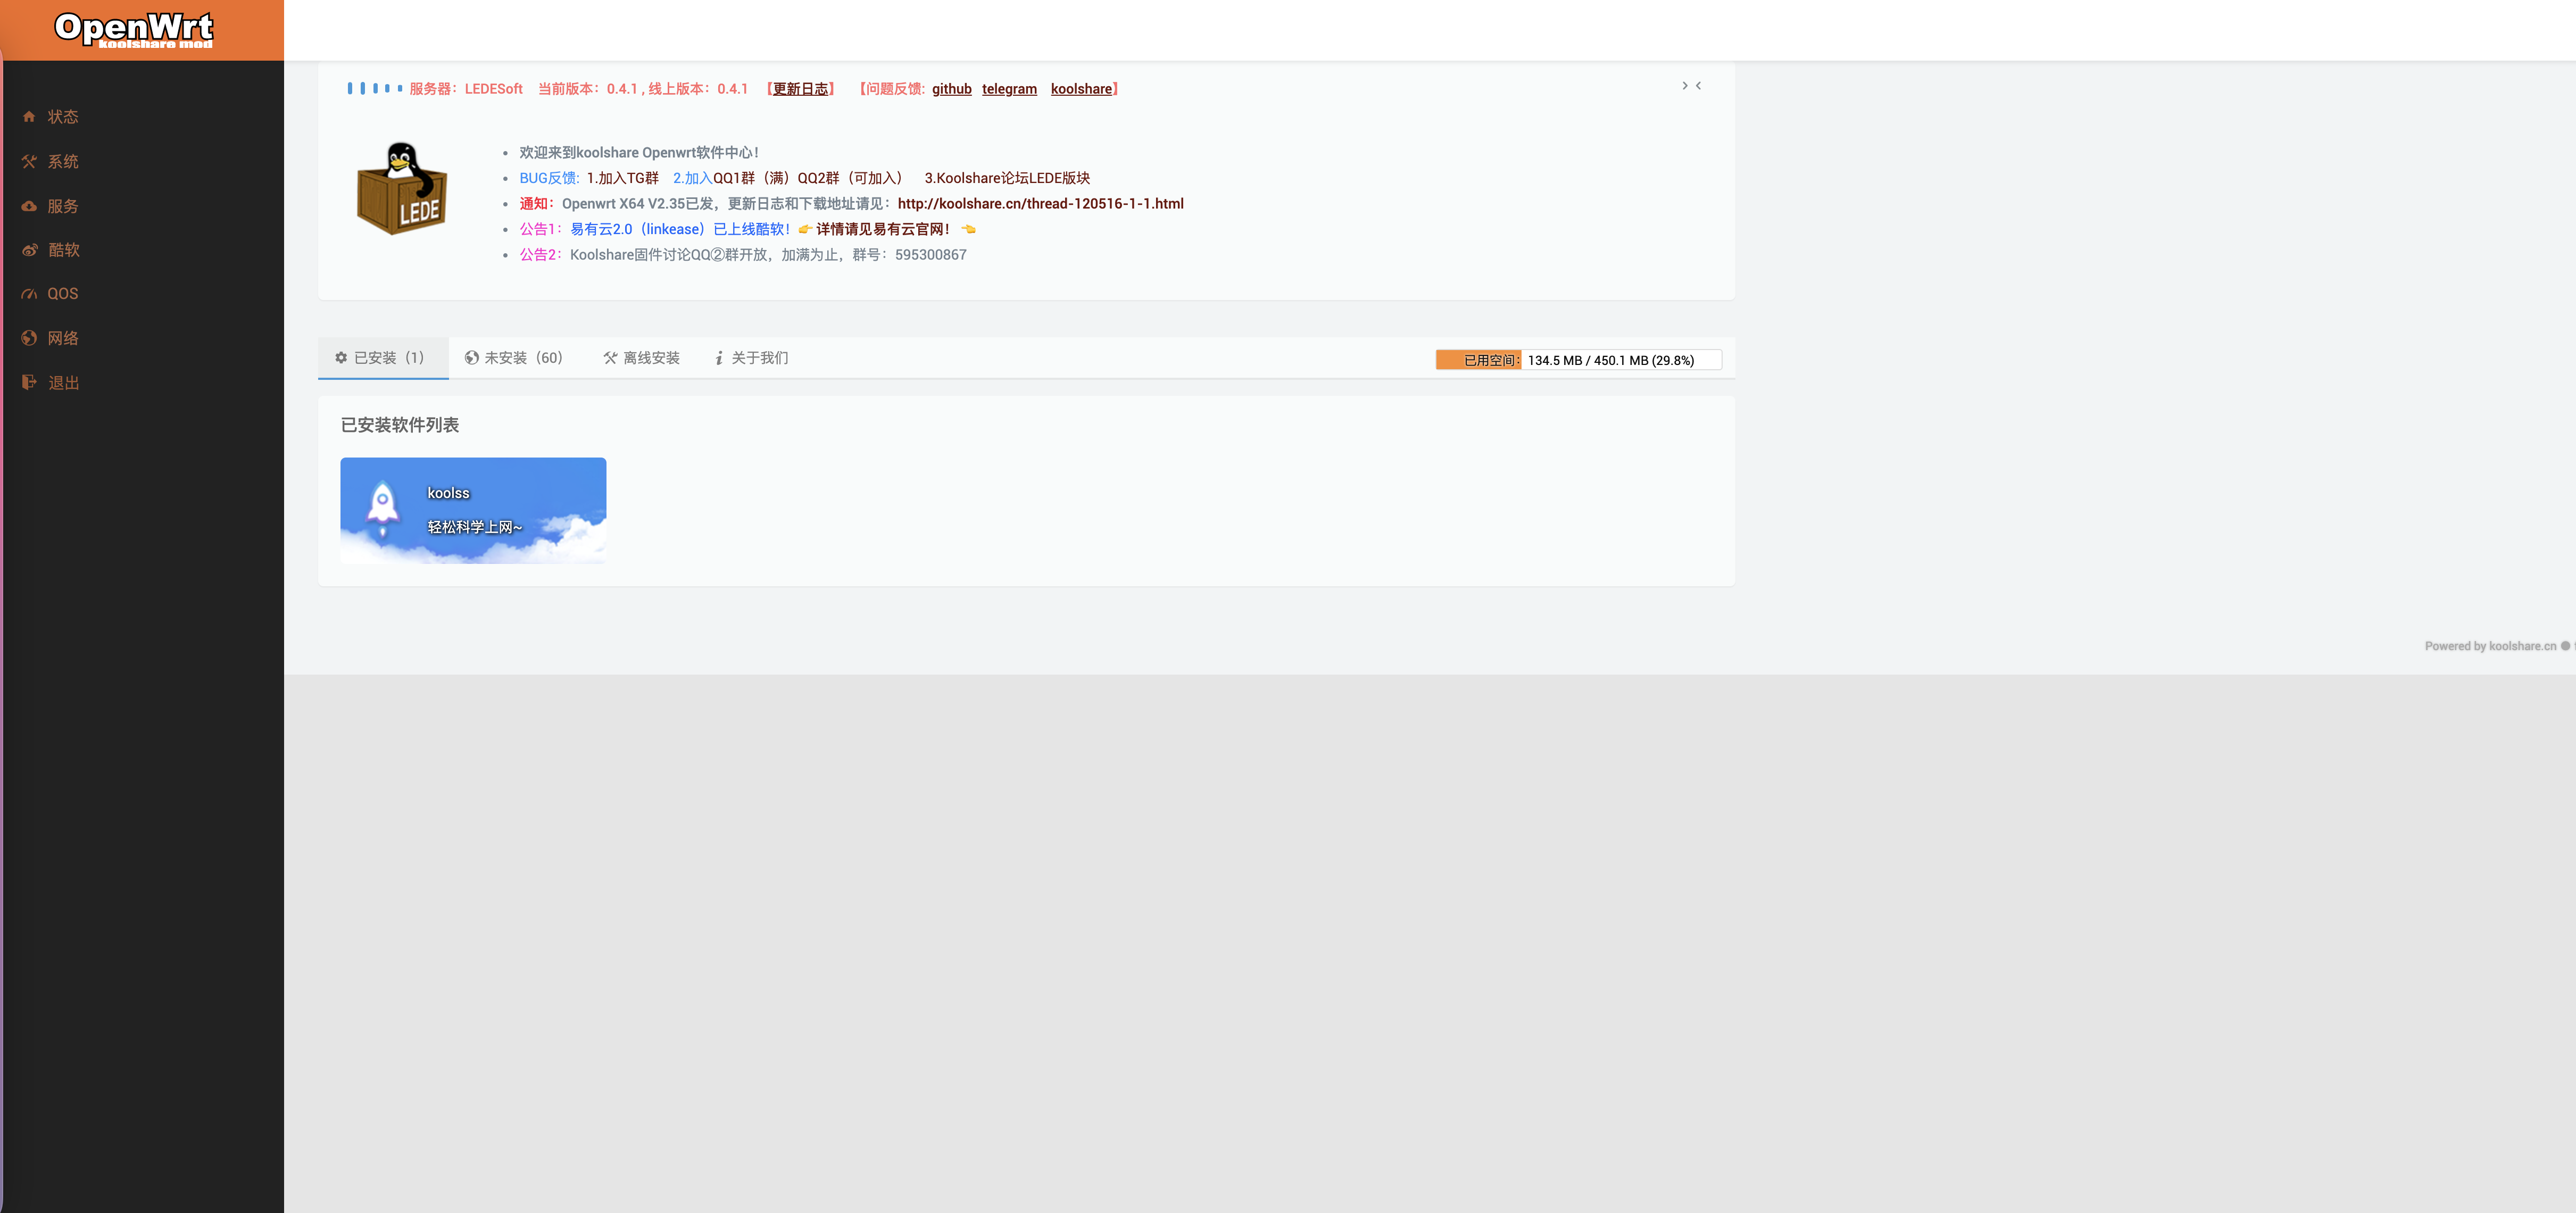
Task: Click the tools icon on 离线安装 tab
Action: (610, 358)
